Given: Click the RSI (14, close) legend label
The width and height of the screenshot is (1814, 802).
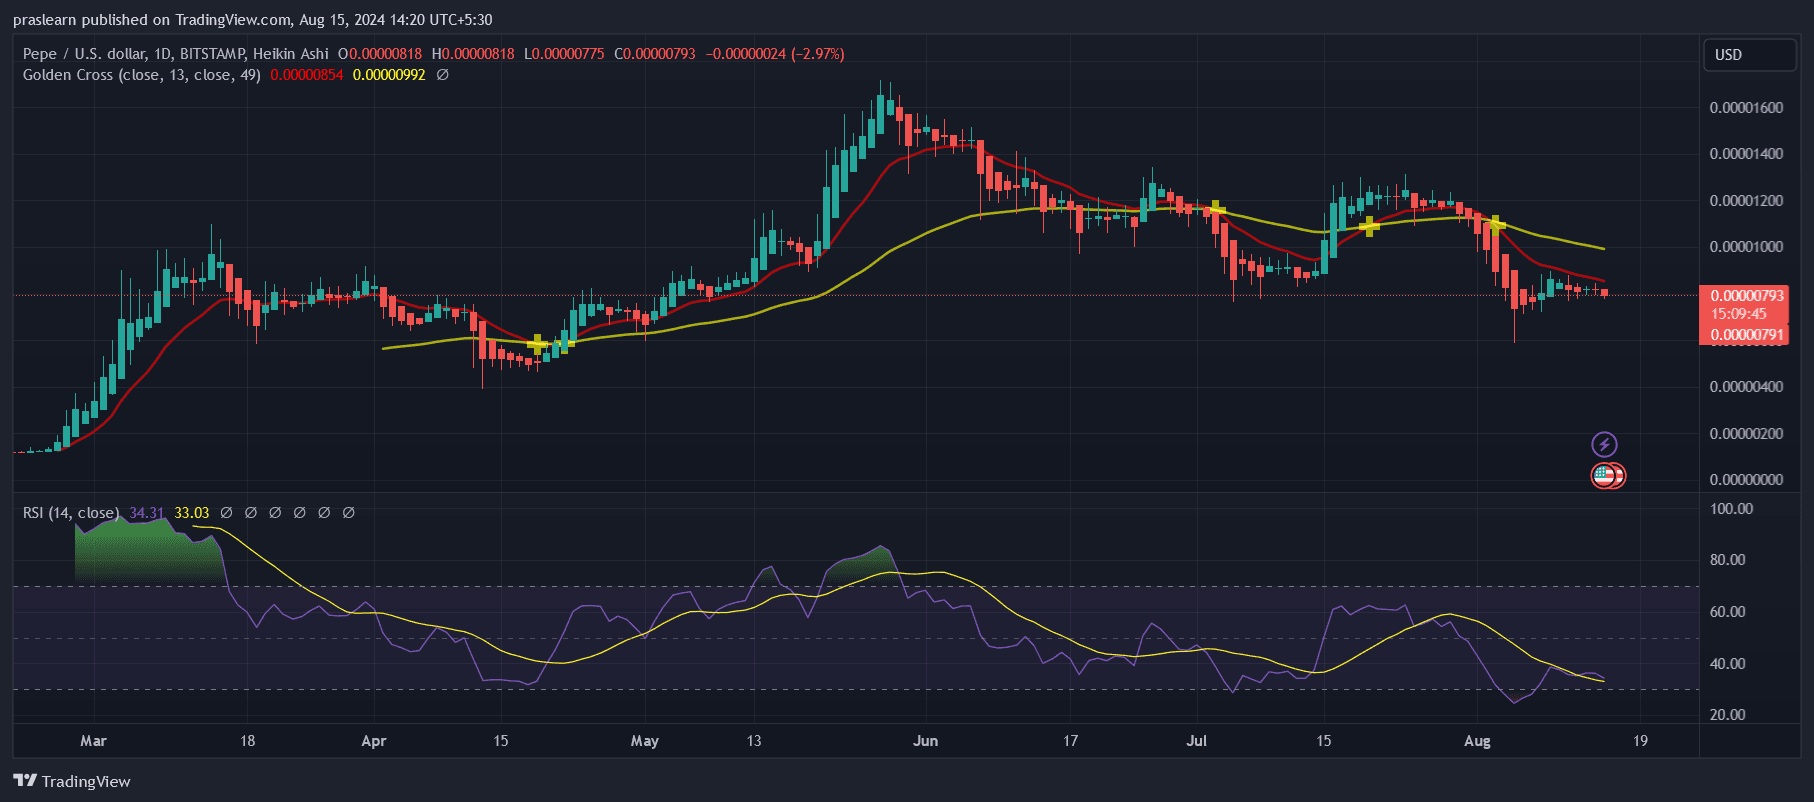Looking at the screenshot, I should [x=70, y=513].
